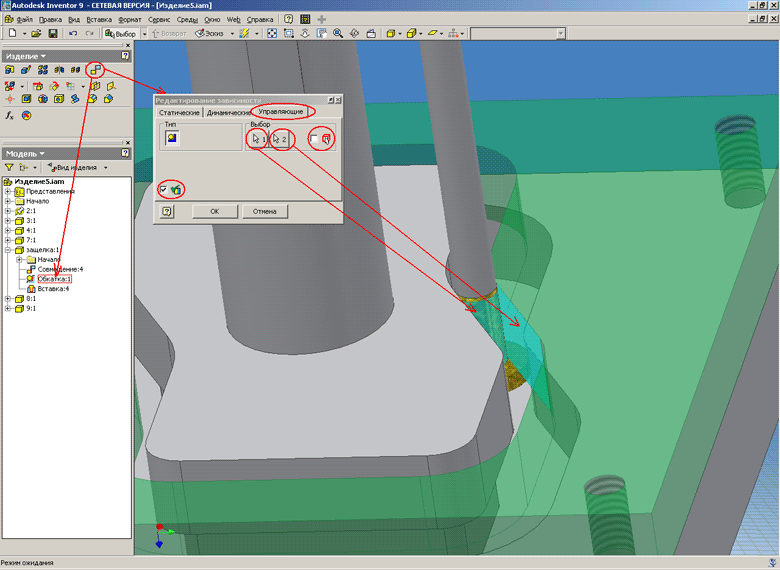Cancel the dialog with Отмена

coord(264,211)
